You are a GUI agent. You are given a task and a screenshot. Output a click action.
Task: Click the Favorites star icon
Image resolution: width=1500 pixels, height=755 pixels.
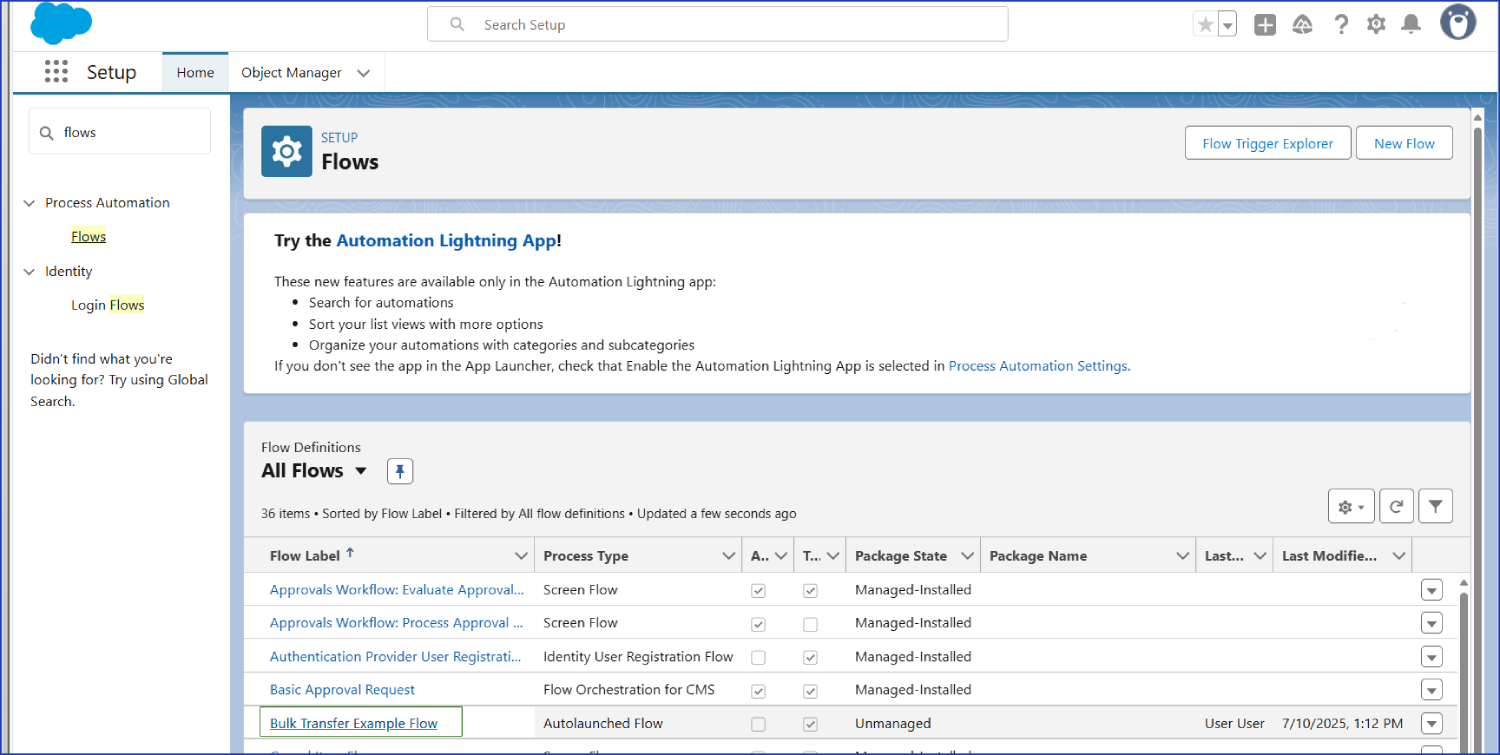point(1205,25)
